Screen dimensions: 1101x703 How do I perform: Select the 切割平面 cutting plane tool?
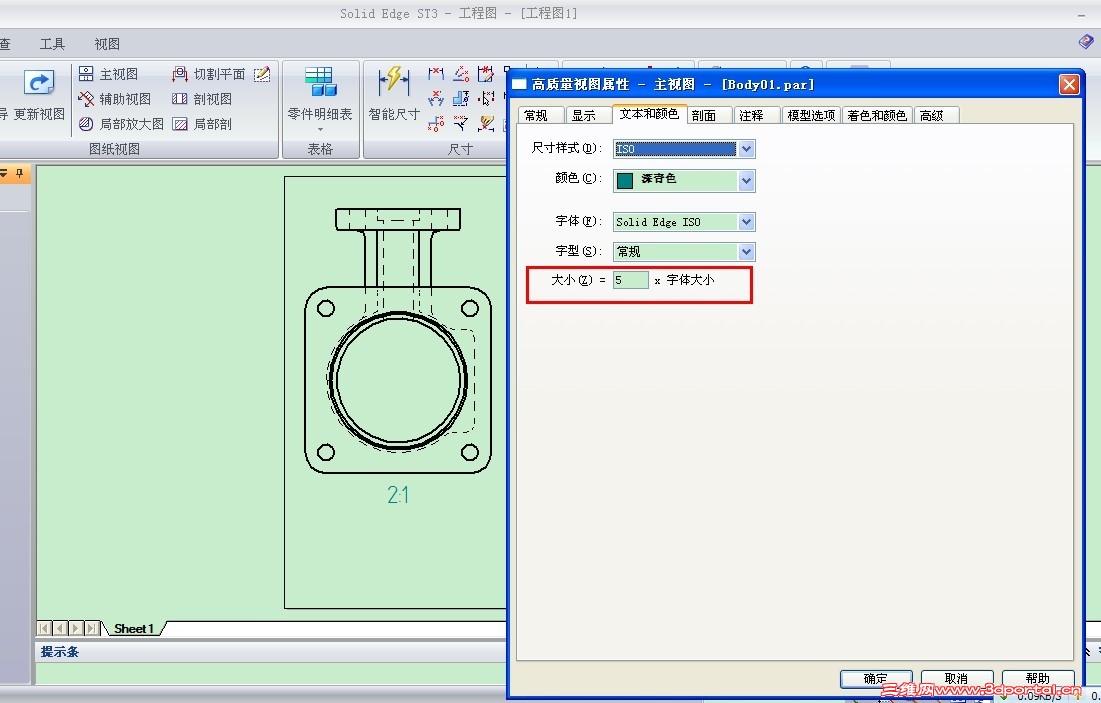pyautogui.click(x=209, y=74)
